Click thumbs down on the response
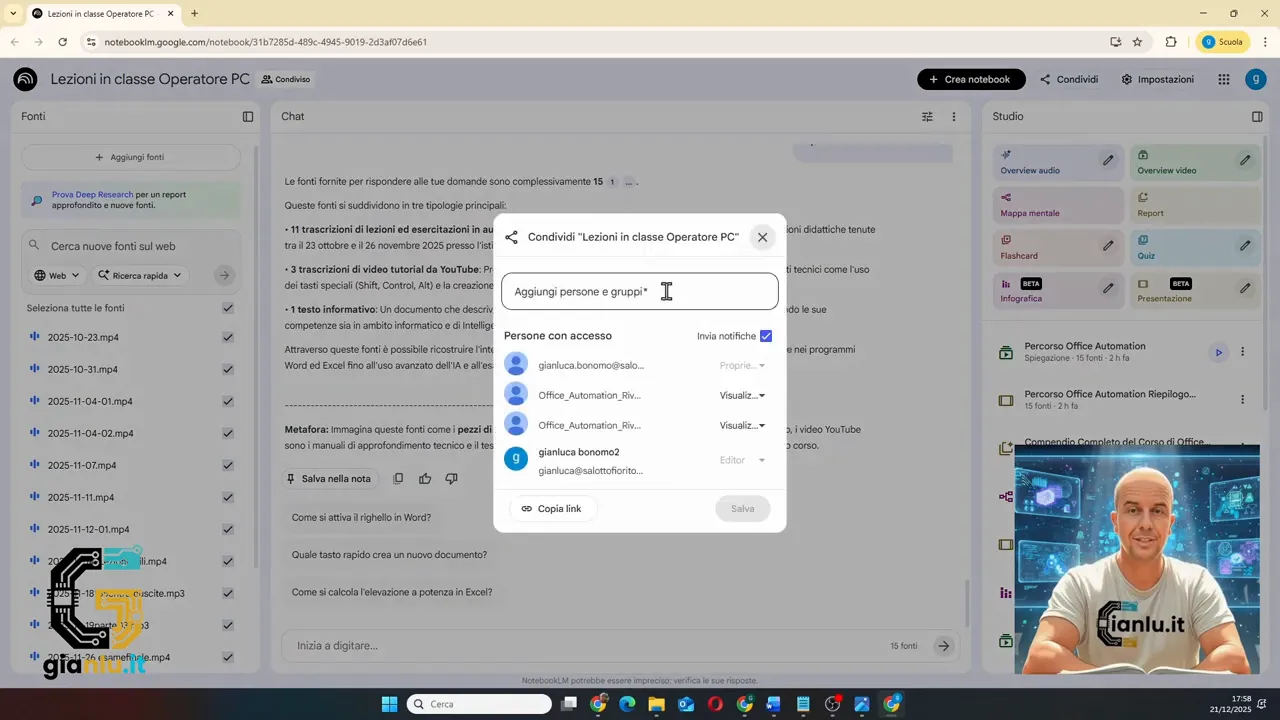Image resolution: width=1280 pixels, height=720 pixels. point(451,479)
